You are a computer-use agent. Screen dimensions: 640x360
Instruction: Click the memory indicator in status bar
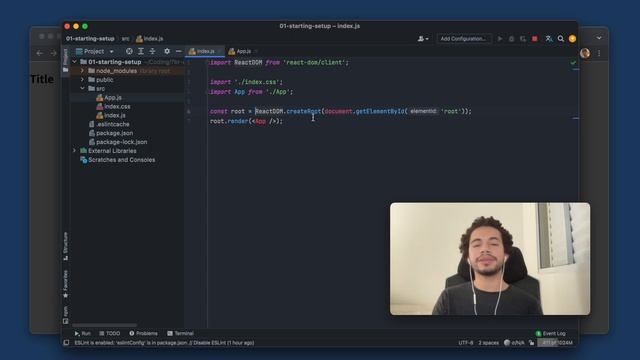558,343
